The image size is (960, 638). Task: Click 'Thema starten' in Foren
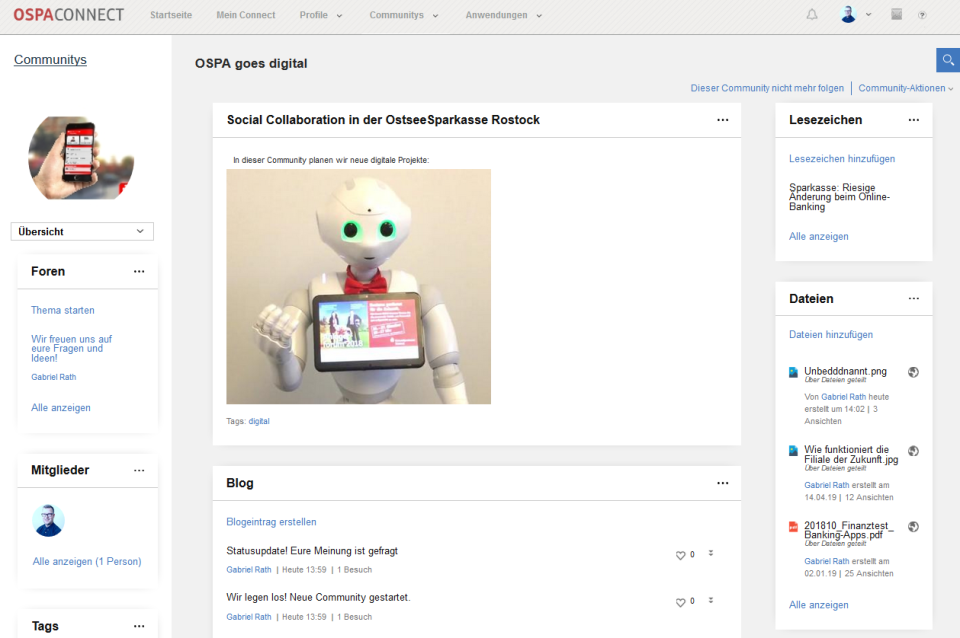point(62,310)
